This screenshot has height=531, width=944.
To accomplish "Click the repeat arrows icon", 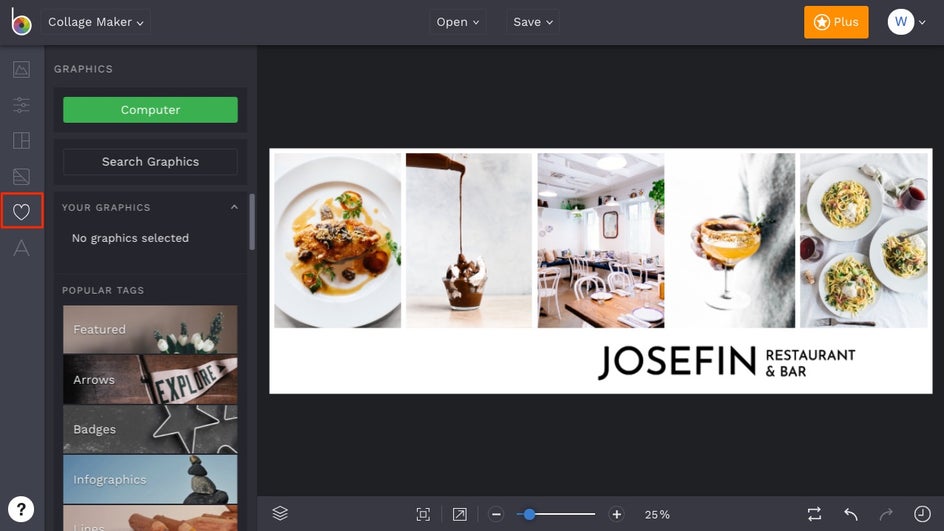I will (814, 514).
